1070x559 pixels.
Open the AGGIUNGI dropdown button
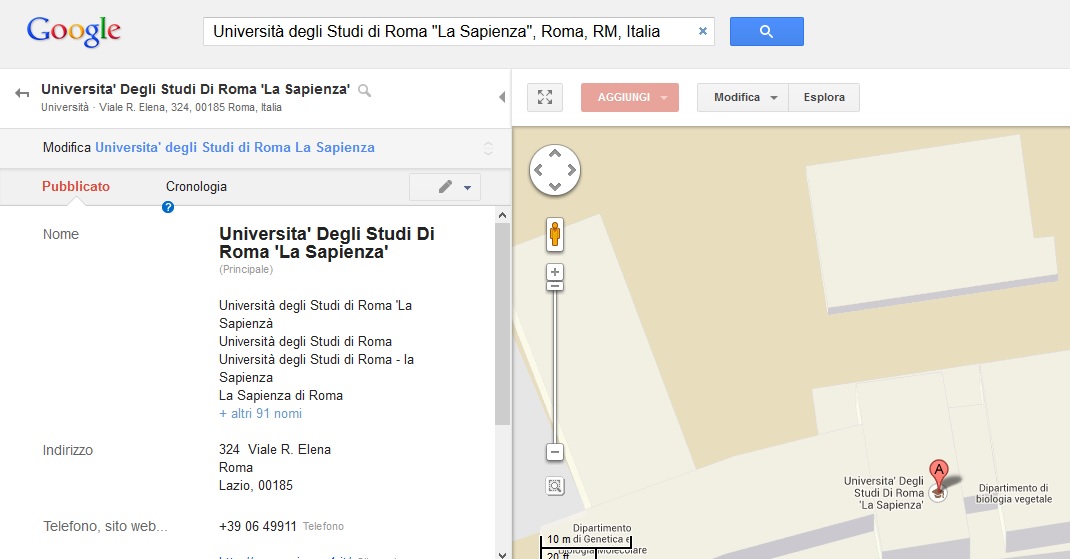(x=630, y=97)
